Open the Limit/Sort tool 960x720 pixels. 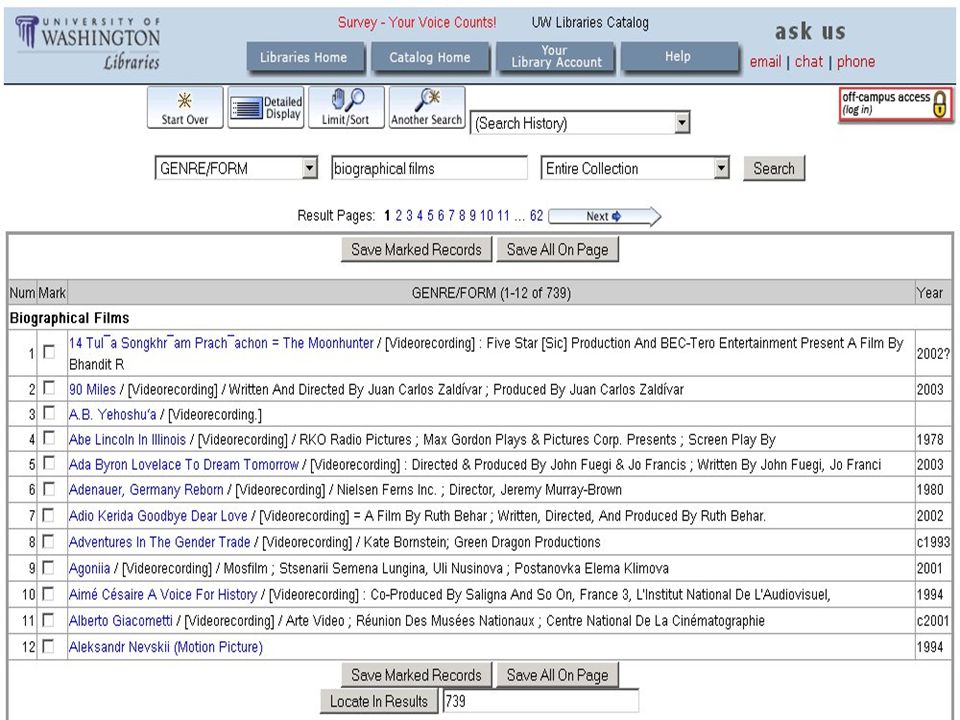click(x=347, y=107)
